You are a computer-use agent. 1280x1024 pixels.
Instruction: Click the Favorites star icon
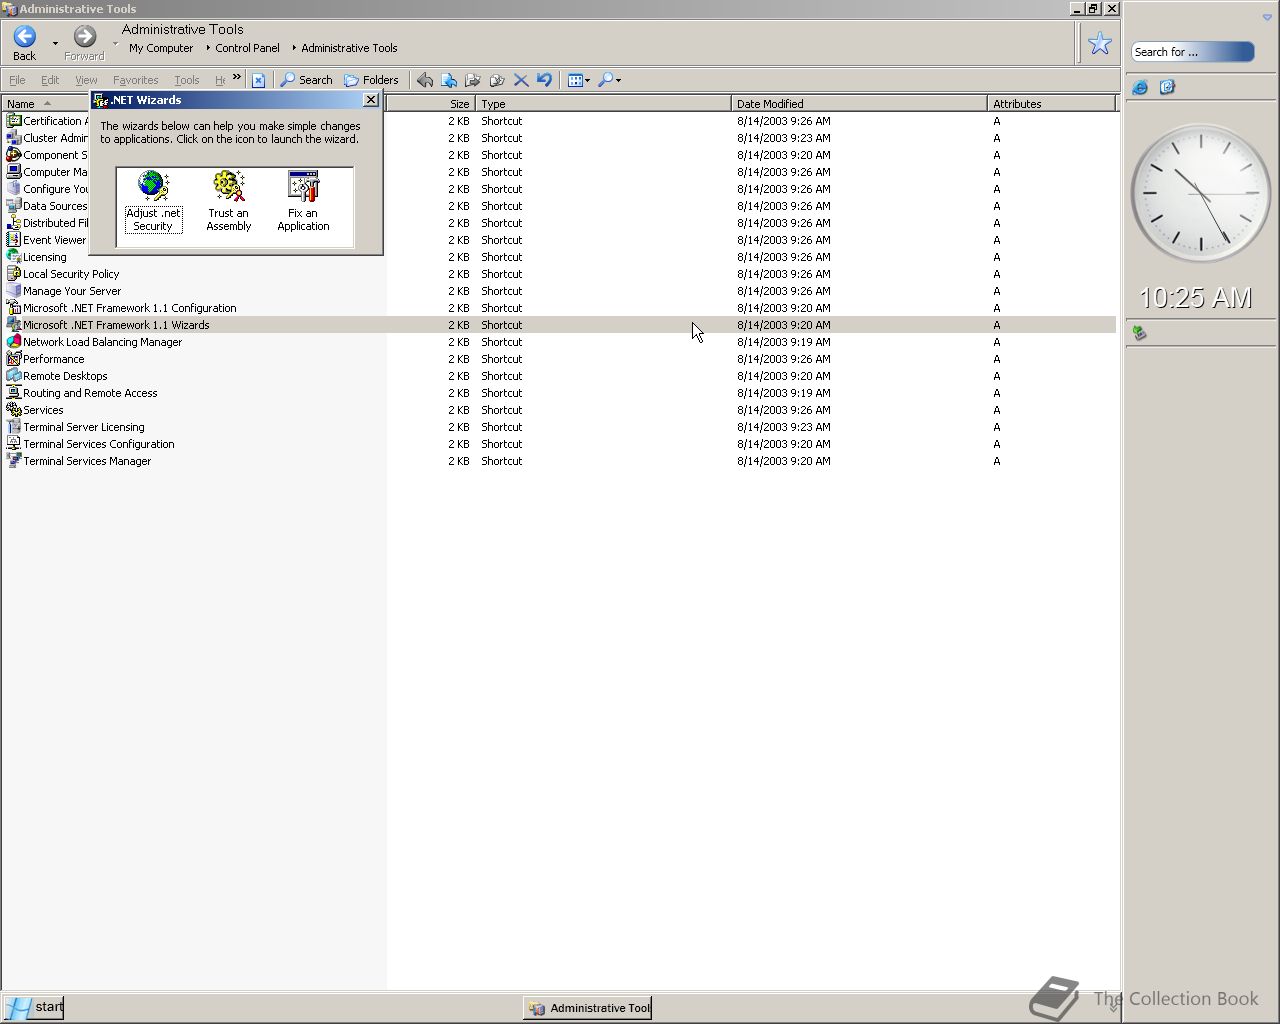1100,43
